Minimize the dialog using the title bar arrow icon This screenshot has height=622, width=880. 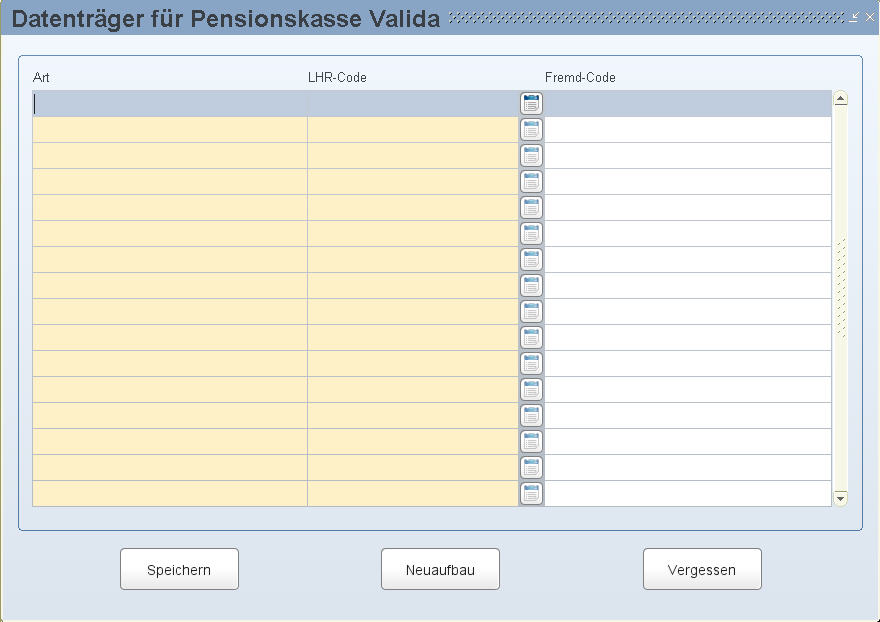[x=855, y=17]
